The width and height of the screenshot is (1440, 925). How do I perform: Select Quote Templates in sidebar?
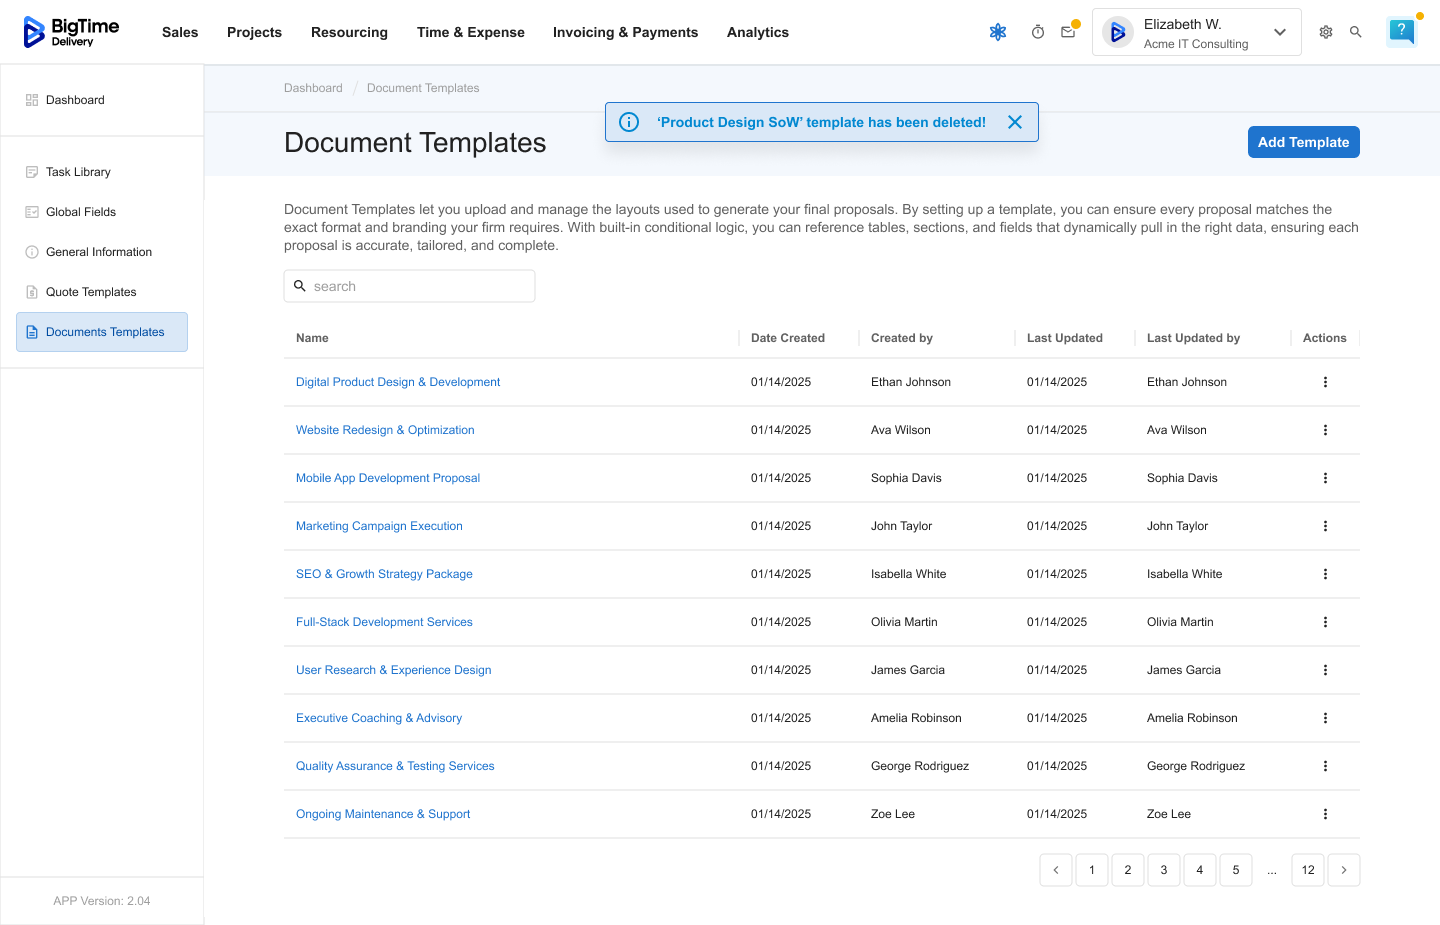91,292
